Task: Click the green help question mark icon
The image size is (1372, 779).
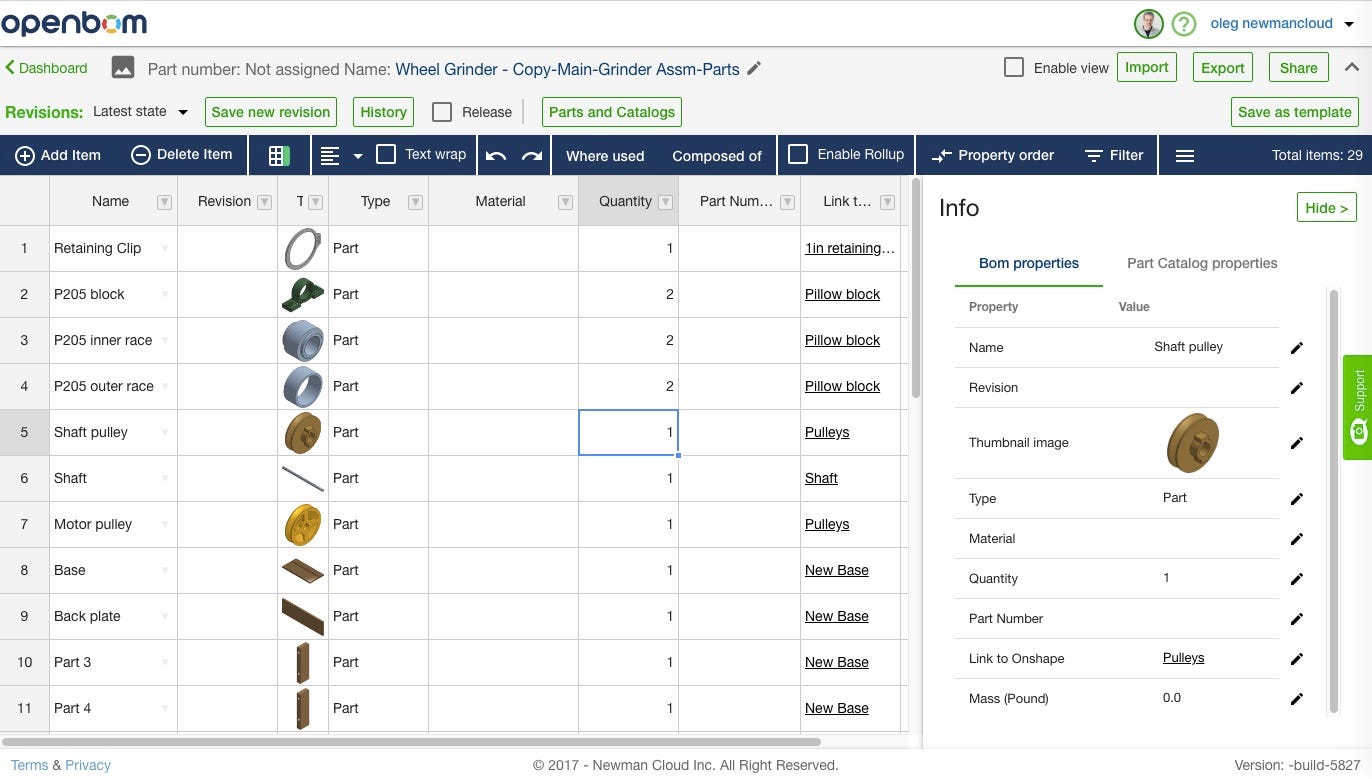Action: click(x=1184, y=24)
